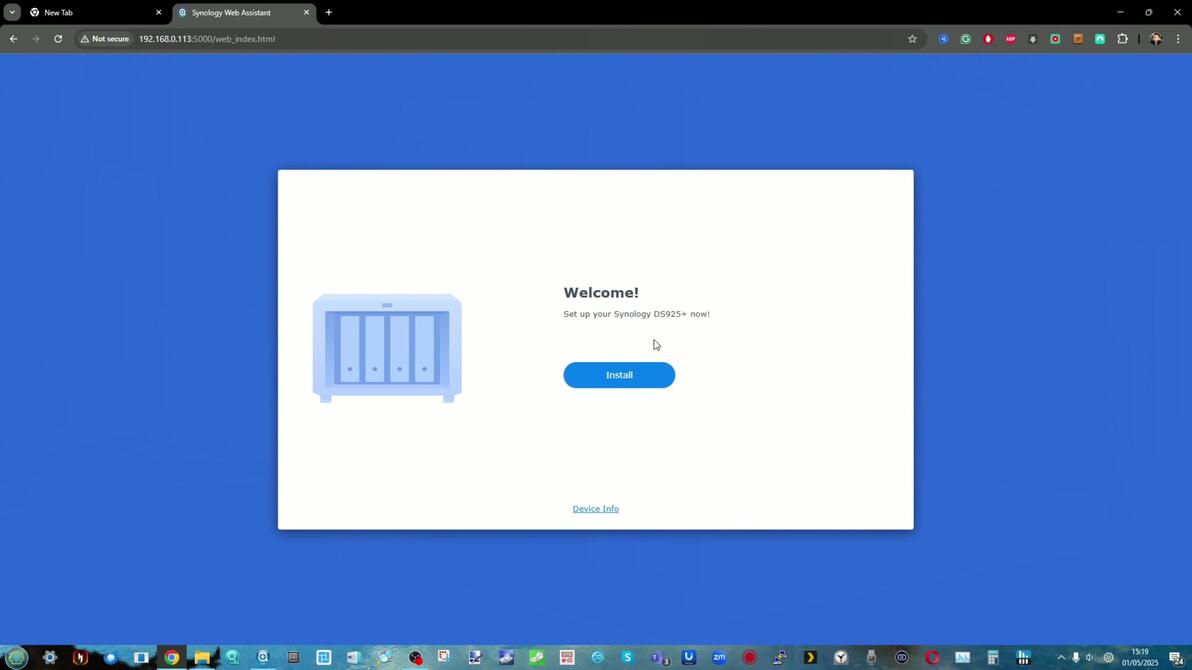Click the Synology NAS illustration
1192x670 pixels.
387,348
